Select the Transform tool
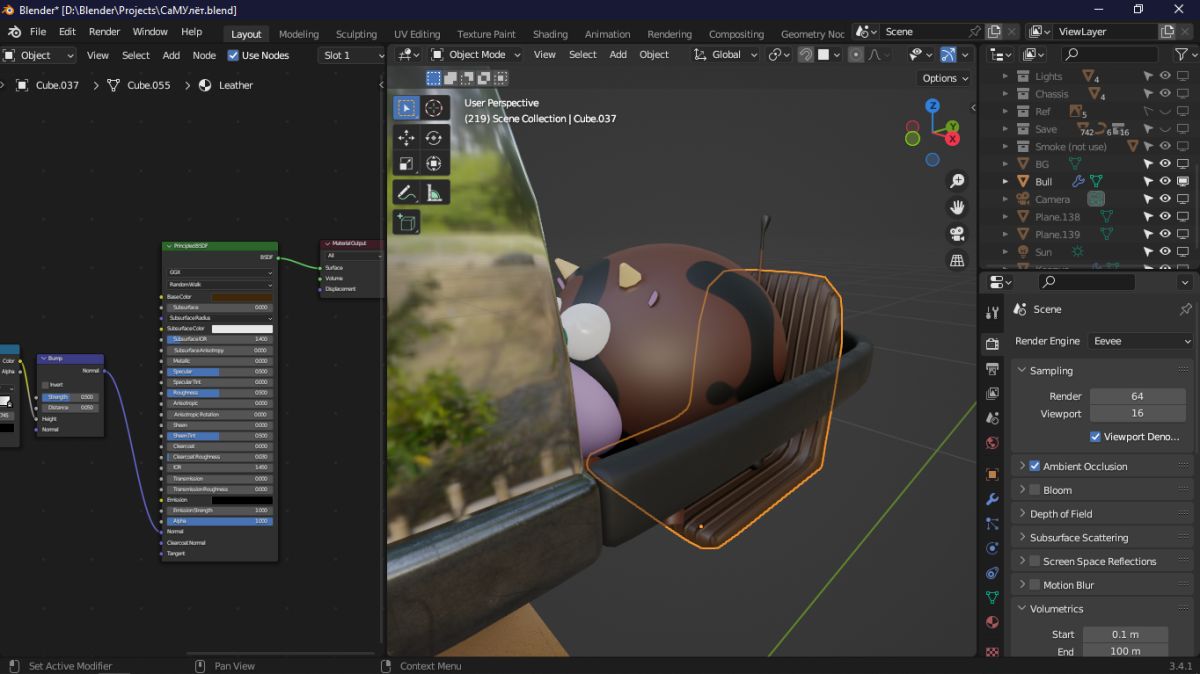The height and width of the screenshot is (674, 1200). point(435,164)
